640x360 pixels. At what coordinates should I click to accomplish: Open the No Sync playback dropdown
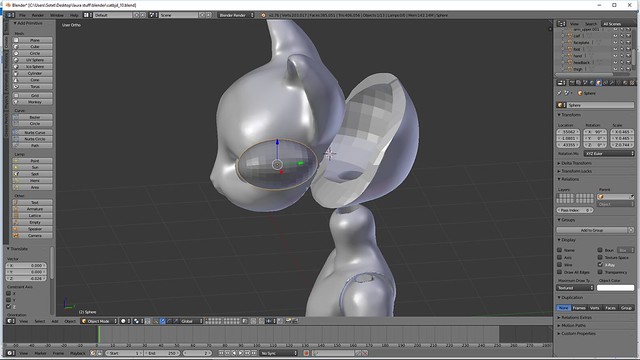[278, 353]
